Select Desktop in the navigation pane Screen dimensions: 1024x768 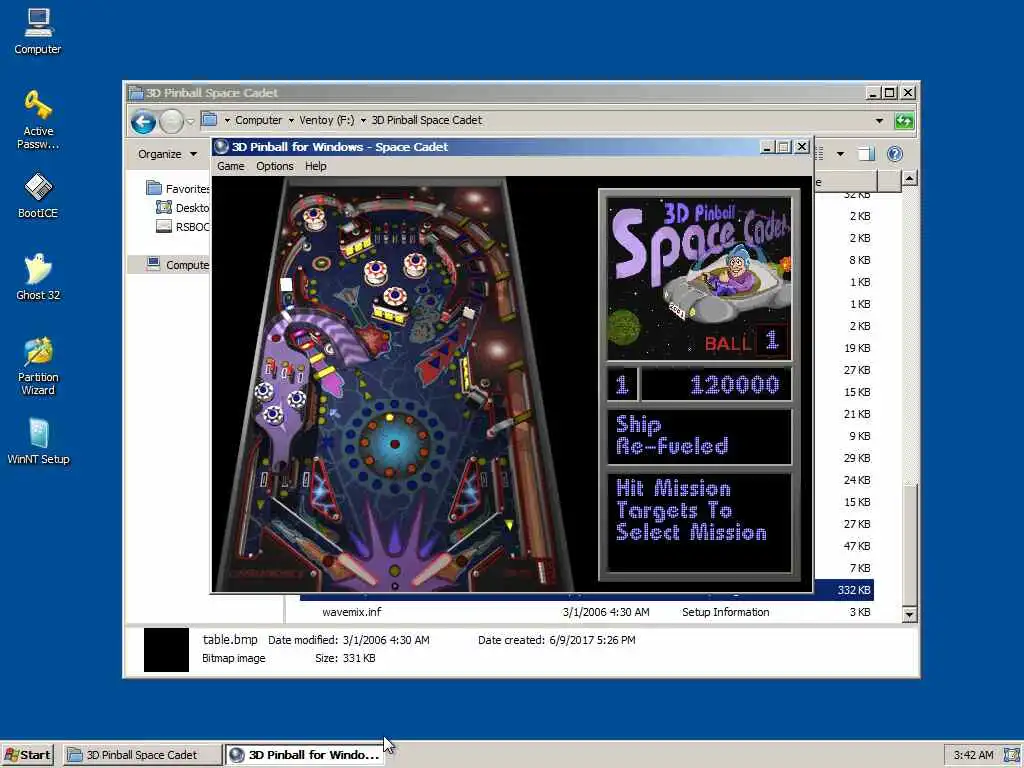tap(183, 208)
